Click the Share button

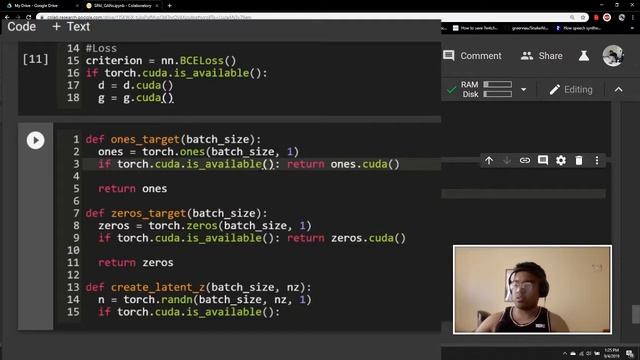(542, 56)
